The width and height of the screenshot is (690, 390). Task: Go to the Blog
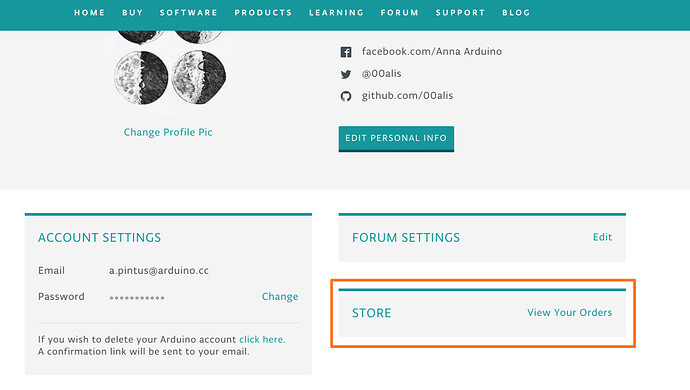[516, 13]
